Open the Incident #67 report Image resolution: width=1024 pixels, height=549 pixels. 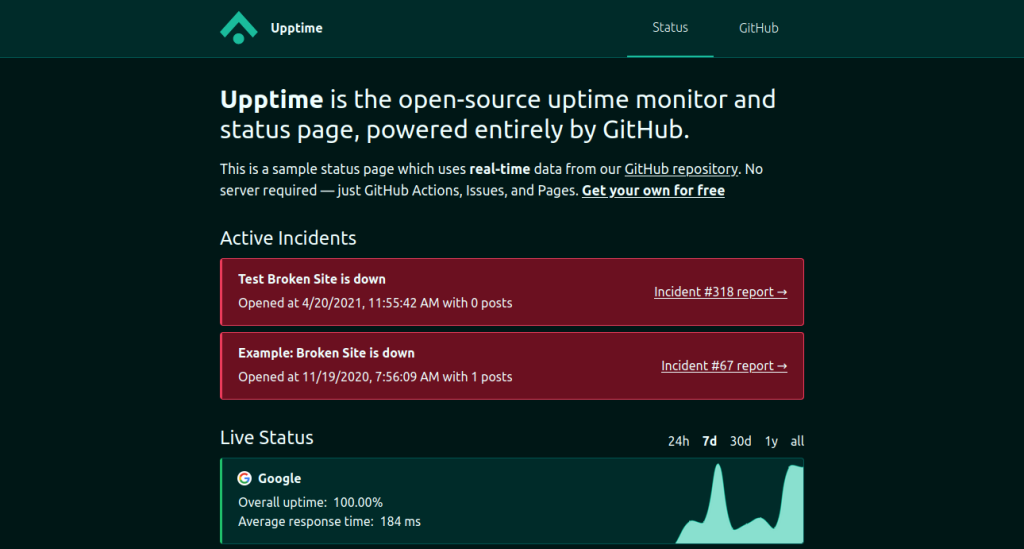point(724,366)
